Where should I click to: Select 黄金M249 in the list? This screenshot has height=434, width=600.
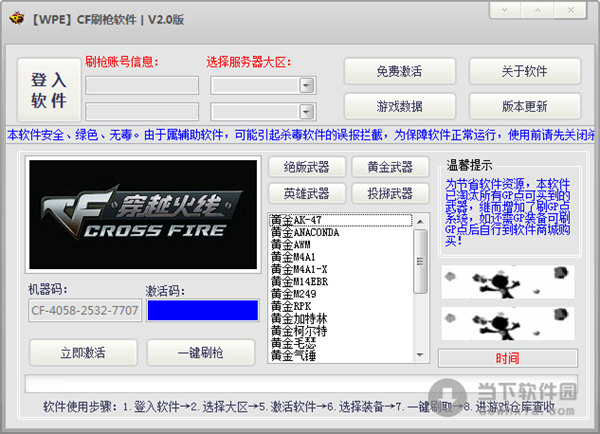(341, 294)
